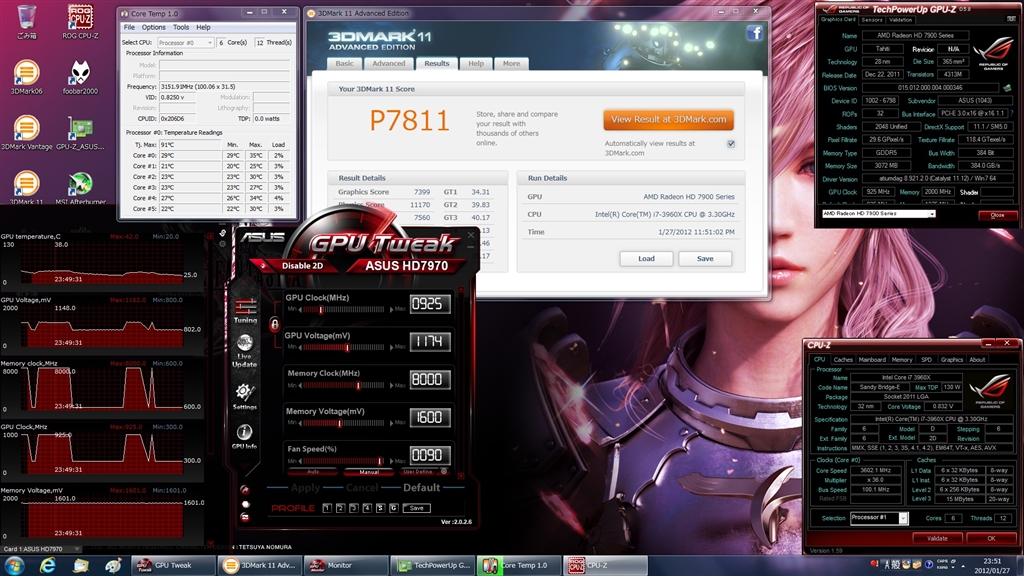Screen dimensions: 1024x576
Task: Click the tray help question mark icon
Action: tap(929, 564)
